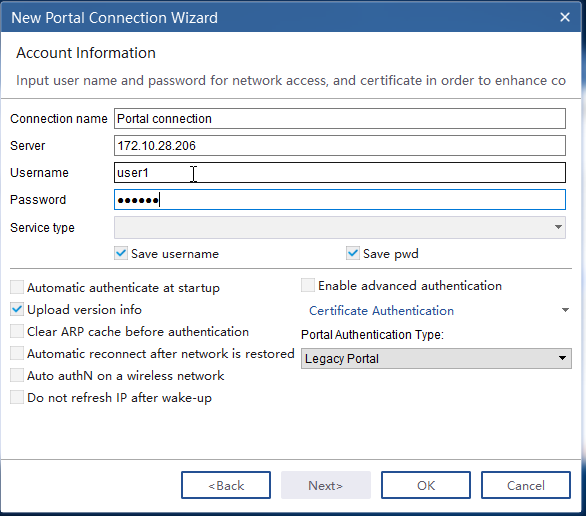Enable Automatic authenticate at startup
This screenshot has height=516, width=586.
coord(17,287)
